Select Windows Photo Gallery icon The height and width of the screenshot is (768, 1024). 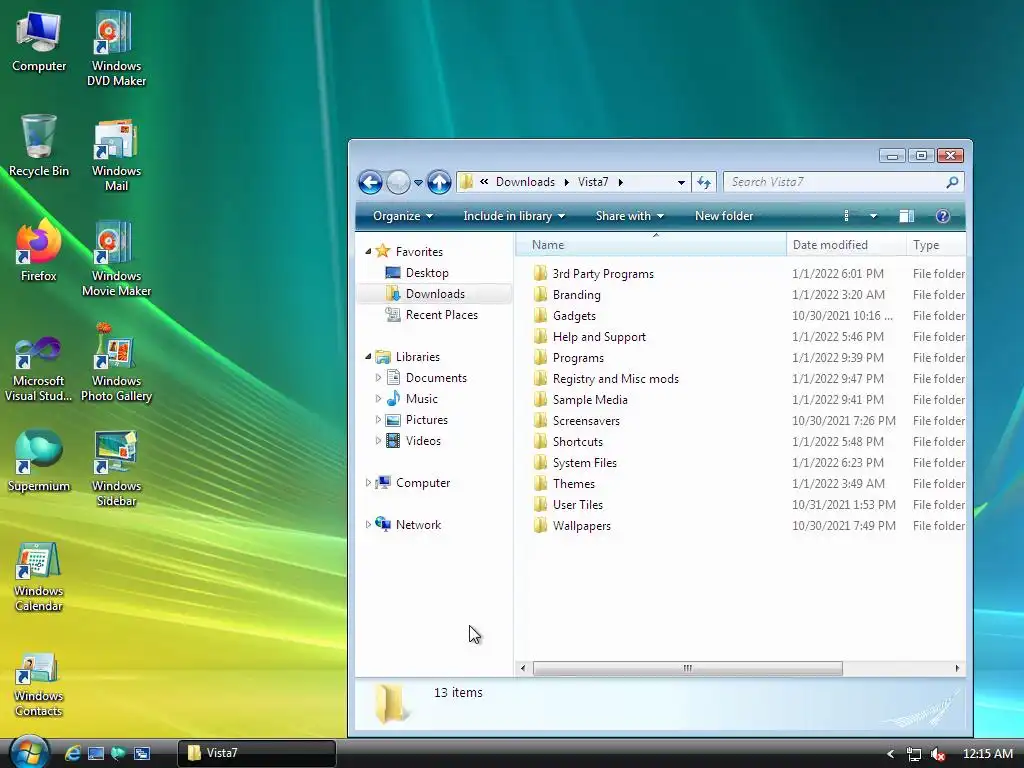click(x=116, y=364)
